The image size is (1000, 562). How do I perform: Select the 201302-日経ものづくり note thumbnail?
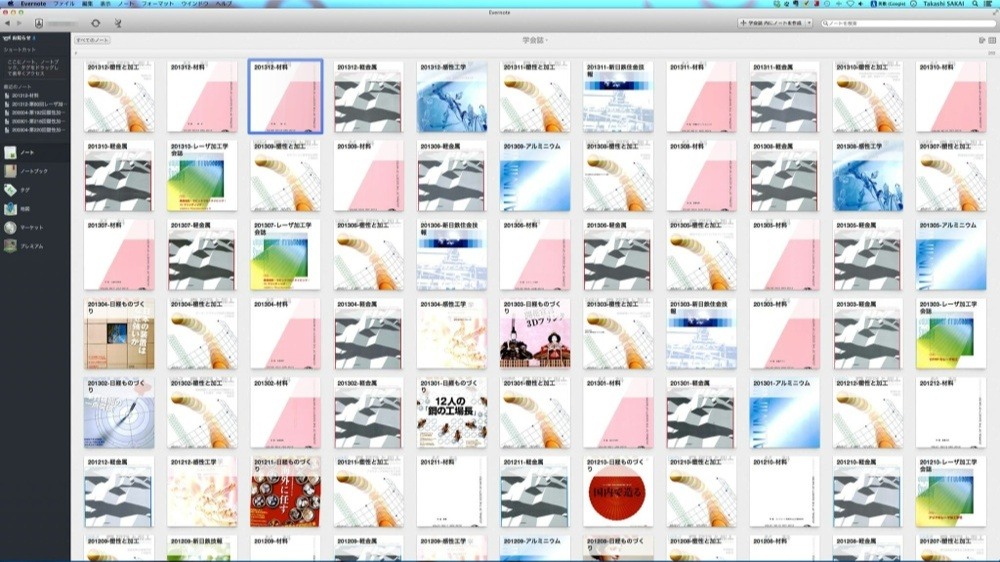pyautogui.click(x=119, y=413)
